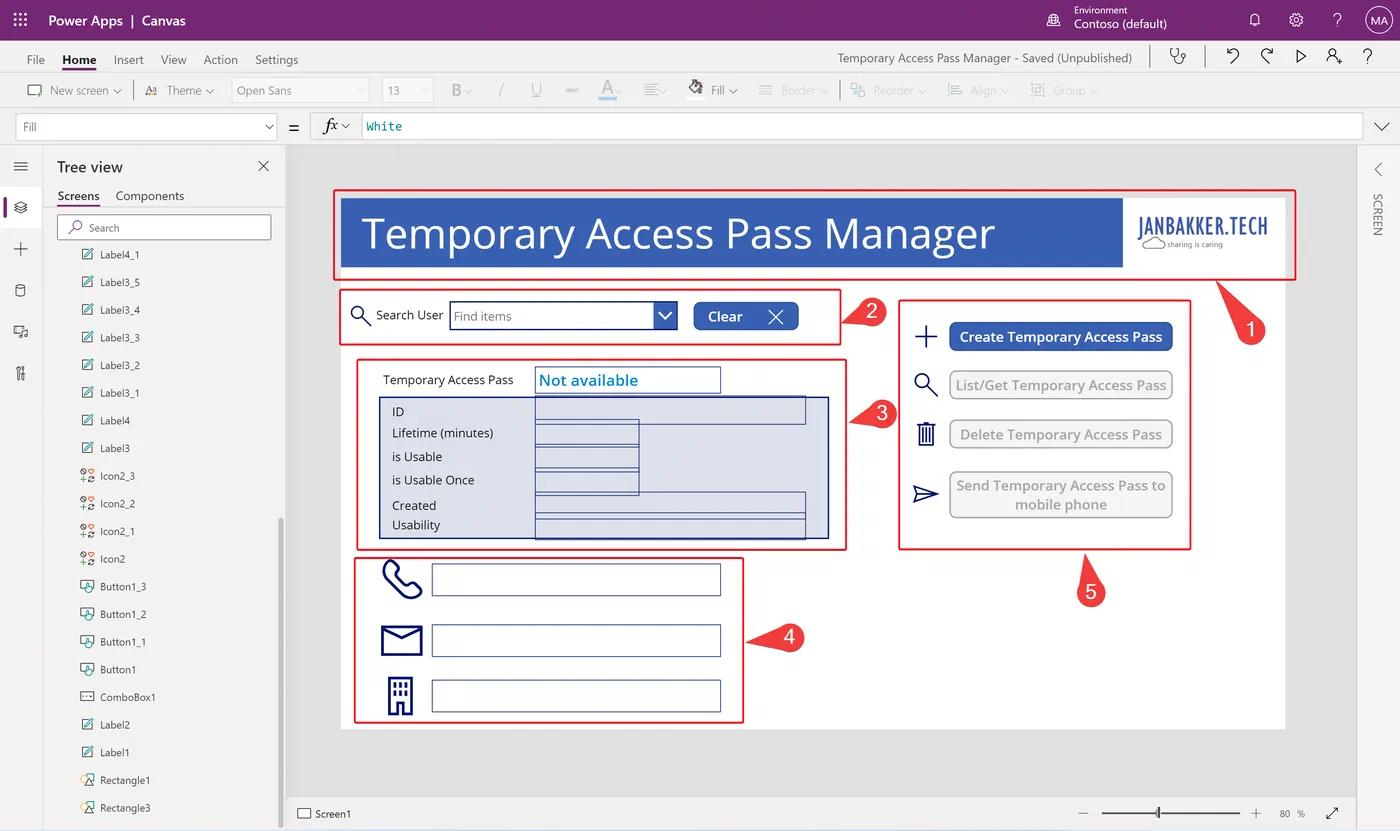The width and height of the screenshot is (1400, 831).
Task: Click List/Get Temporary Access Pass button
Action: (1060, 385)
